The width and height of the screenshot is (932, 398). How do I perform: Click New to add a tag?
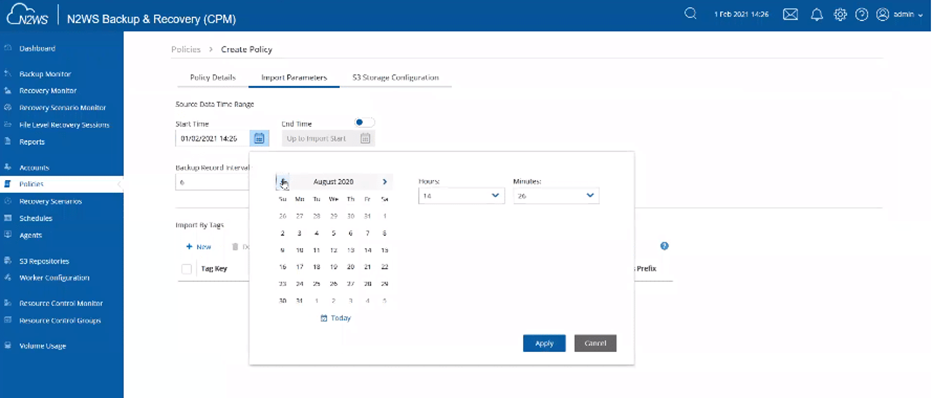coord(199,247)
